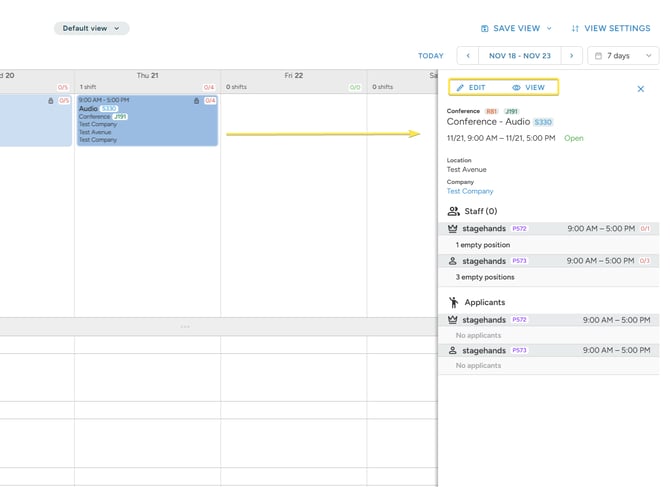Click the Save View disk icon
This screenshot has height=487, width=670.
[x=485, y=29]
